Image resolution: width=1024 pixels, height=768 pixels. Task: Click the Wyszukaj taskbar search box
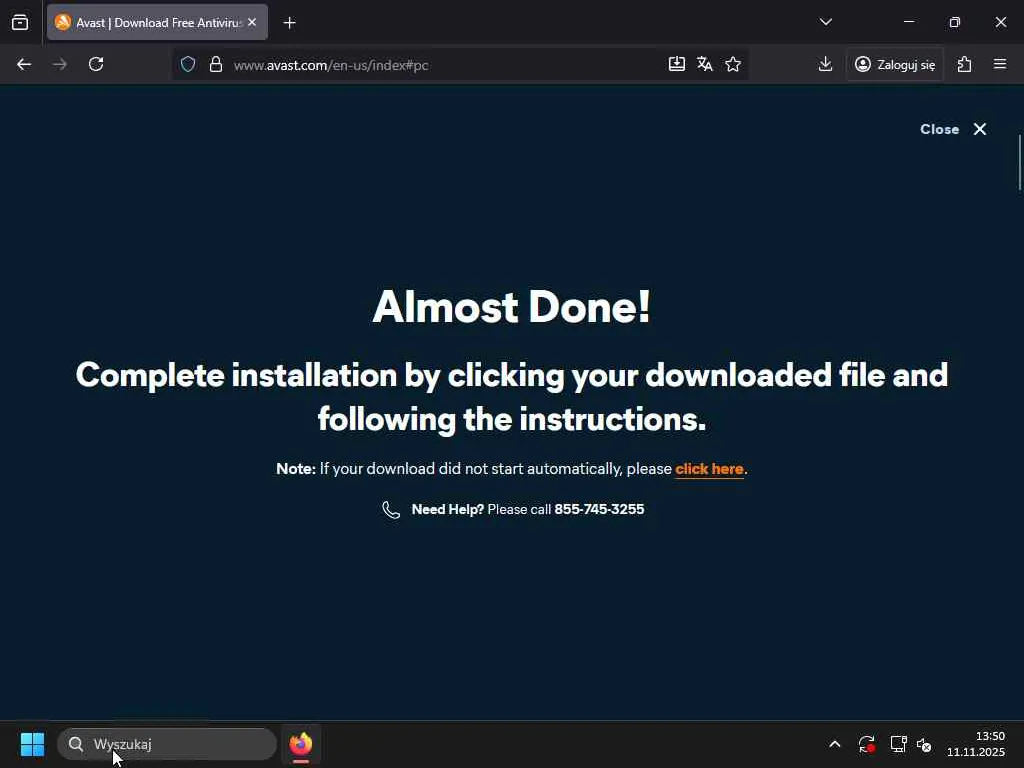(167, 744)
